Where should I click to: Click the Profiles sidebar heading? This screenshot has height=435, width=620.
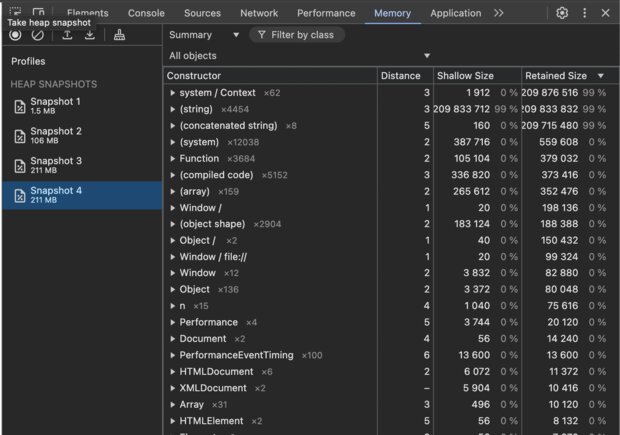(28, 61)
